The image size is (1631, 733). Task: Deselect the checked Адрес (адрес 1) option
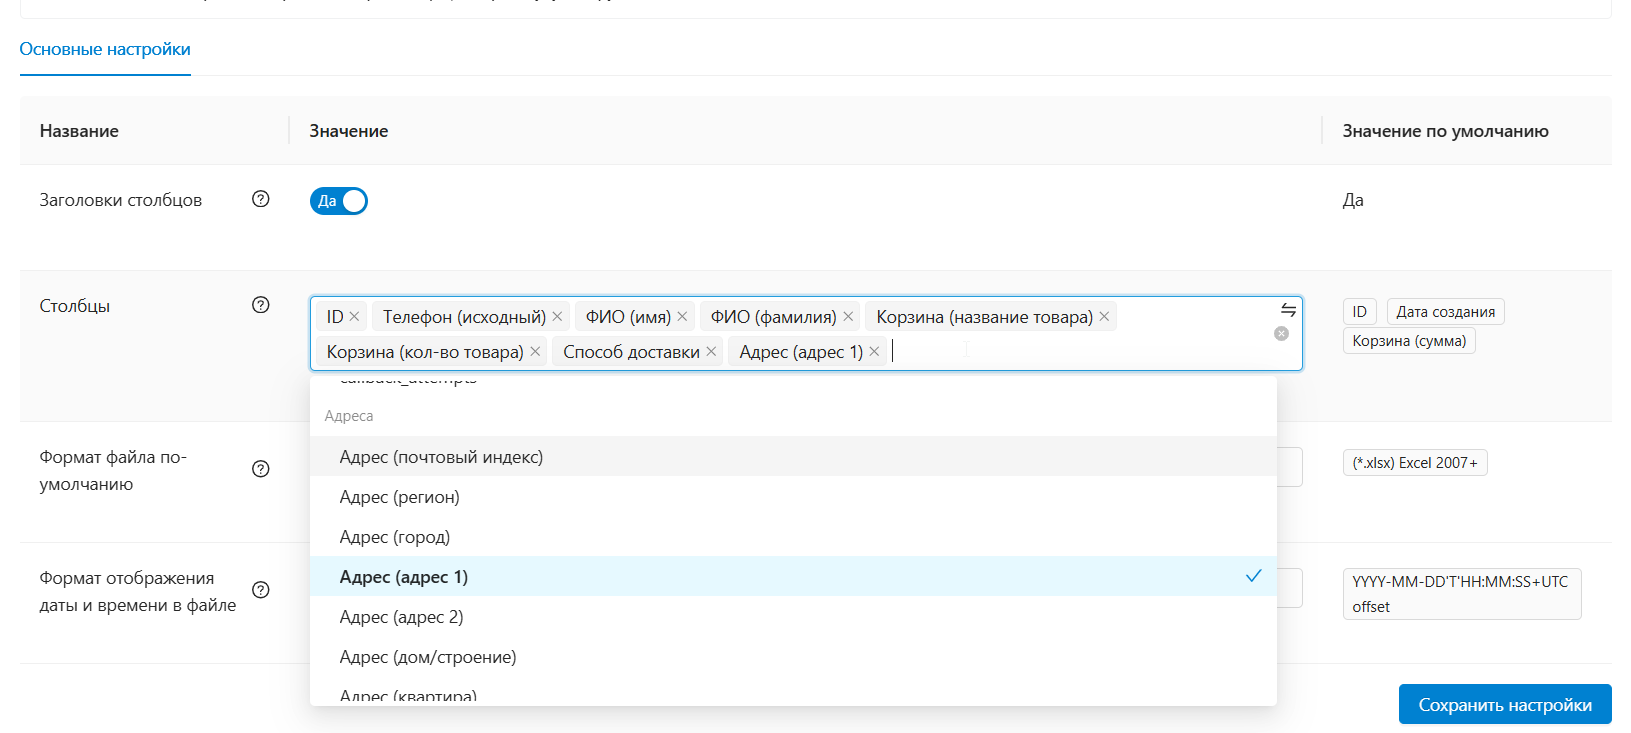[403, 577]
